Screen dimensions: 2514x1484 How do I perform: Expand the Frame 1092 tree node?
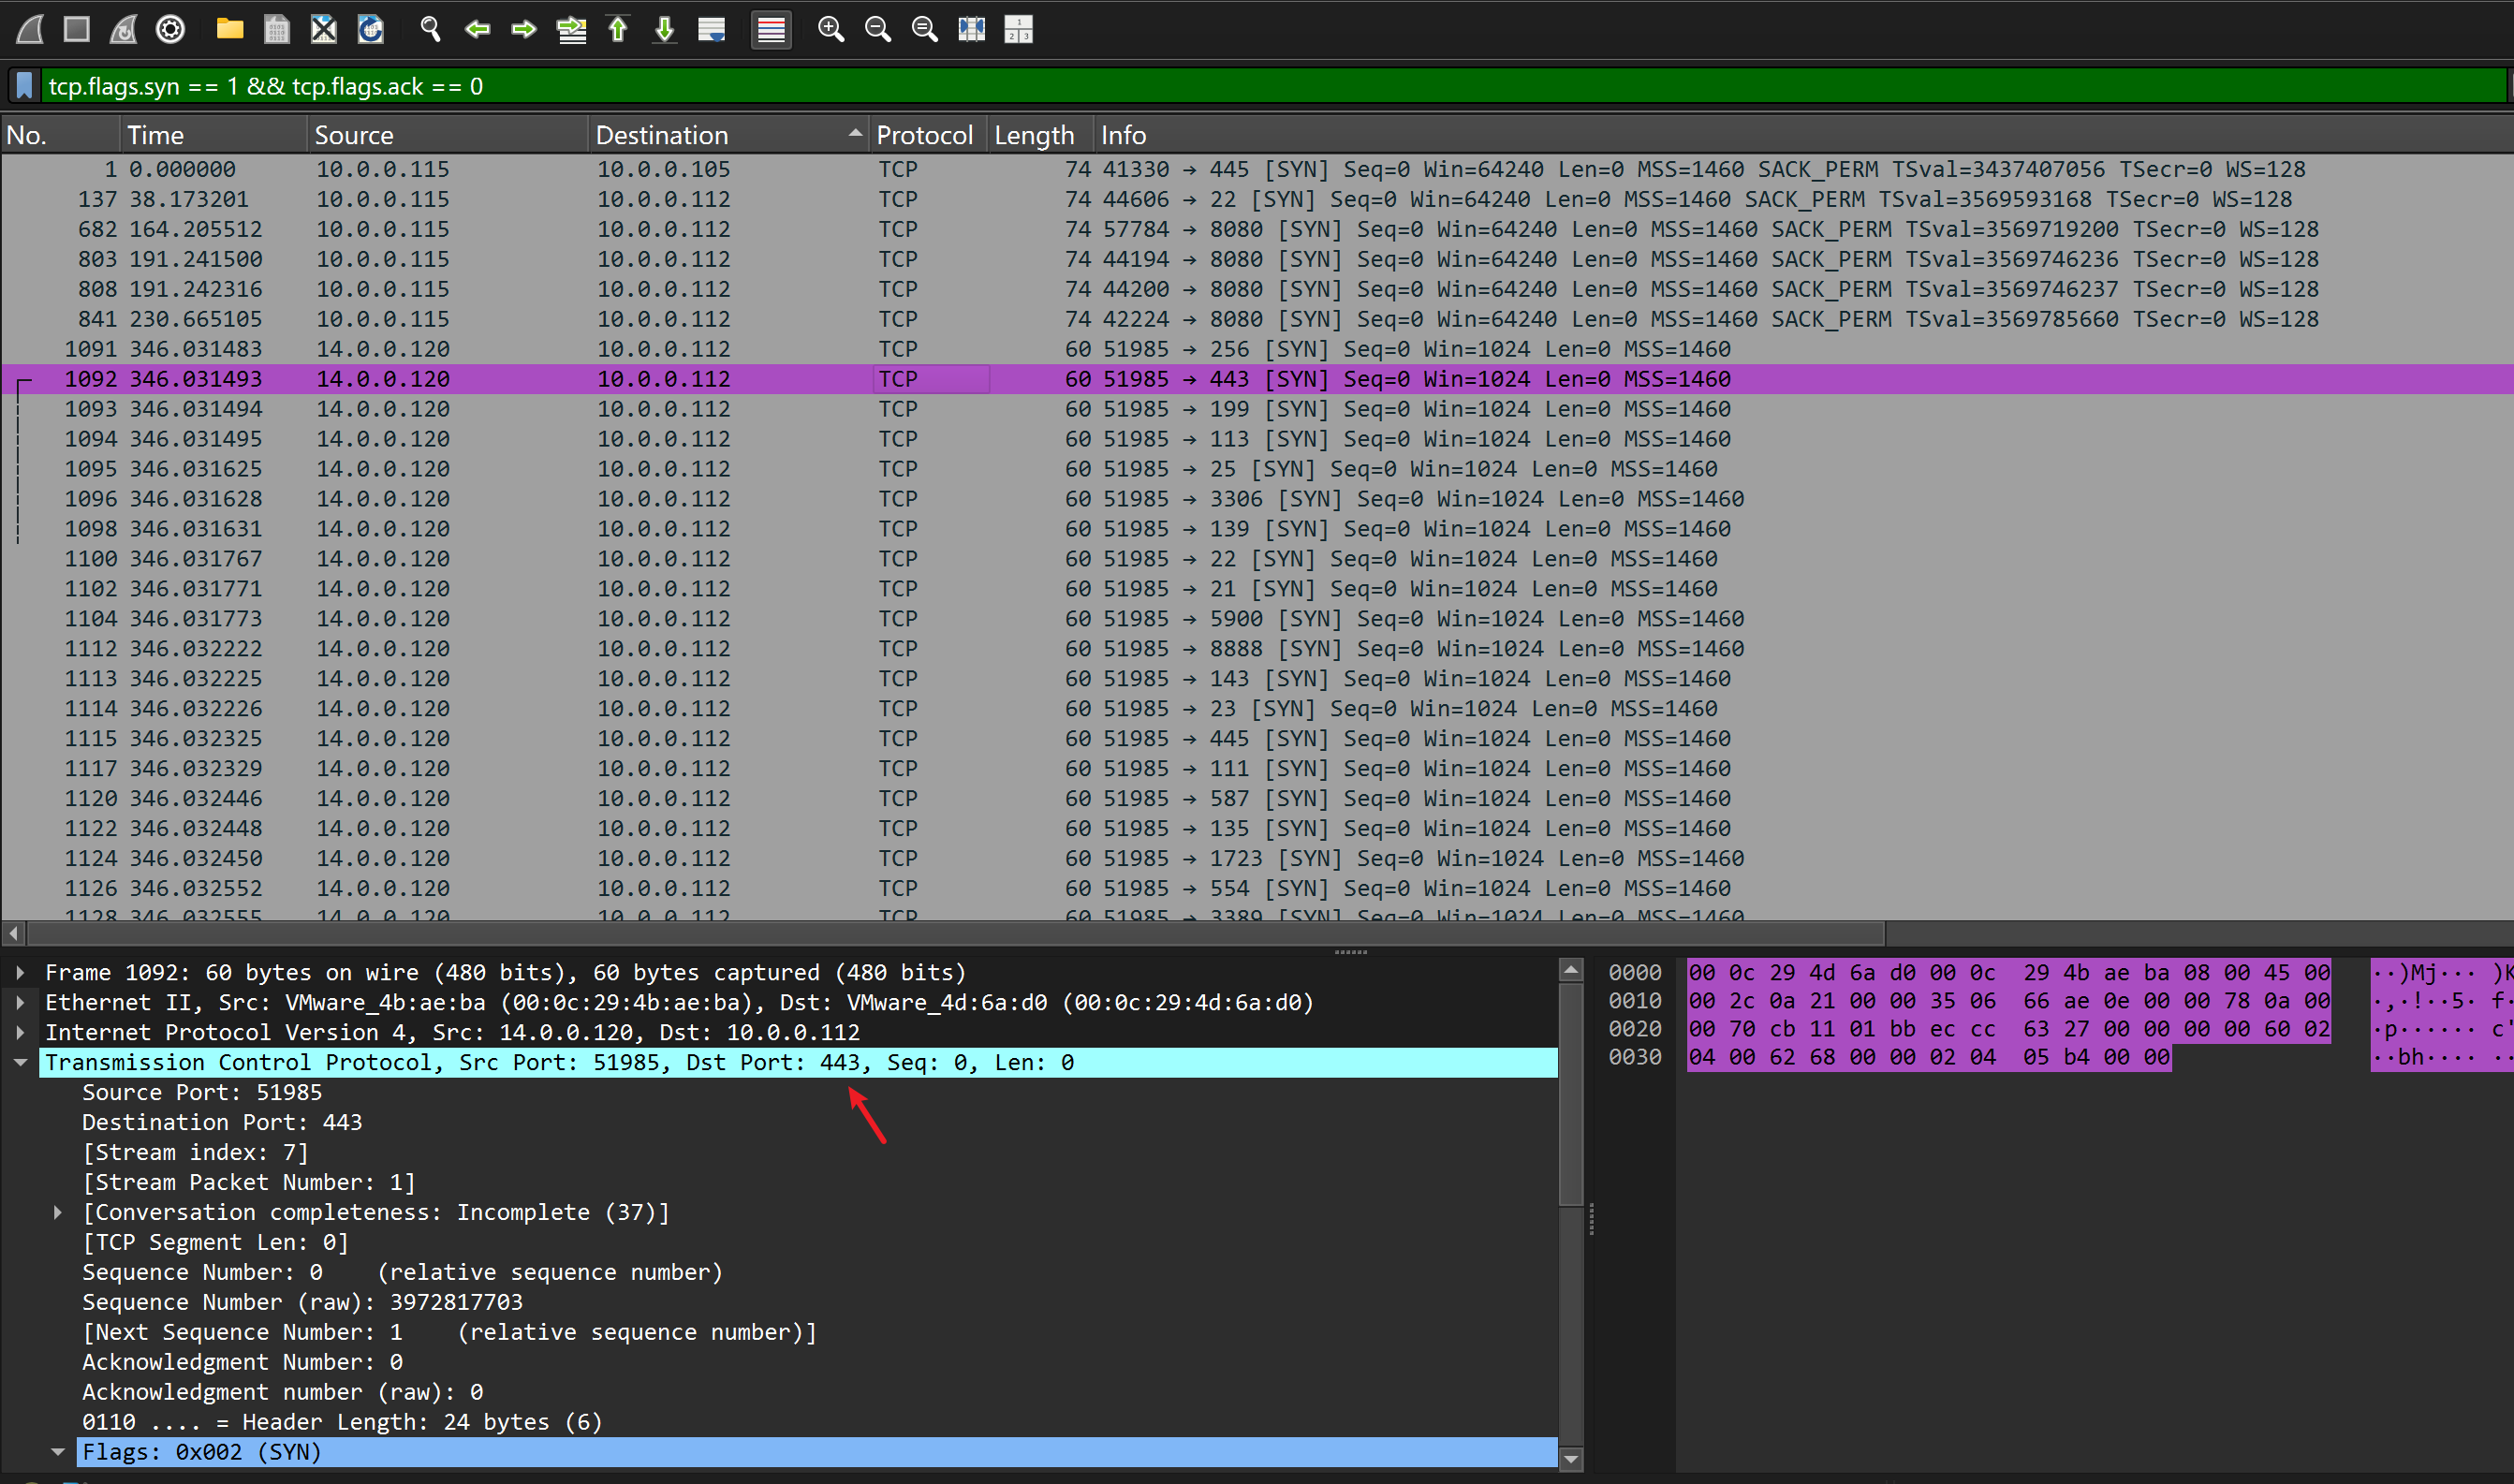point(20,972)
